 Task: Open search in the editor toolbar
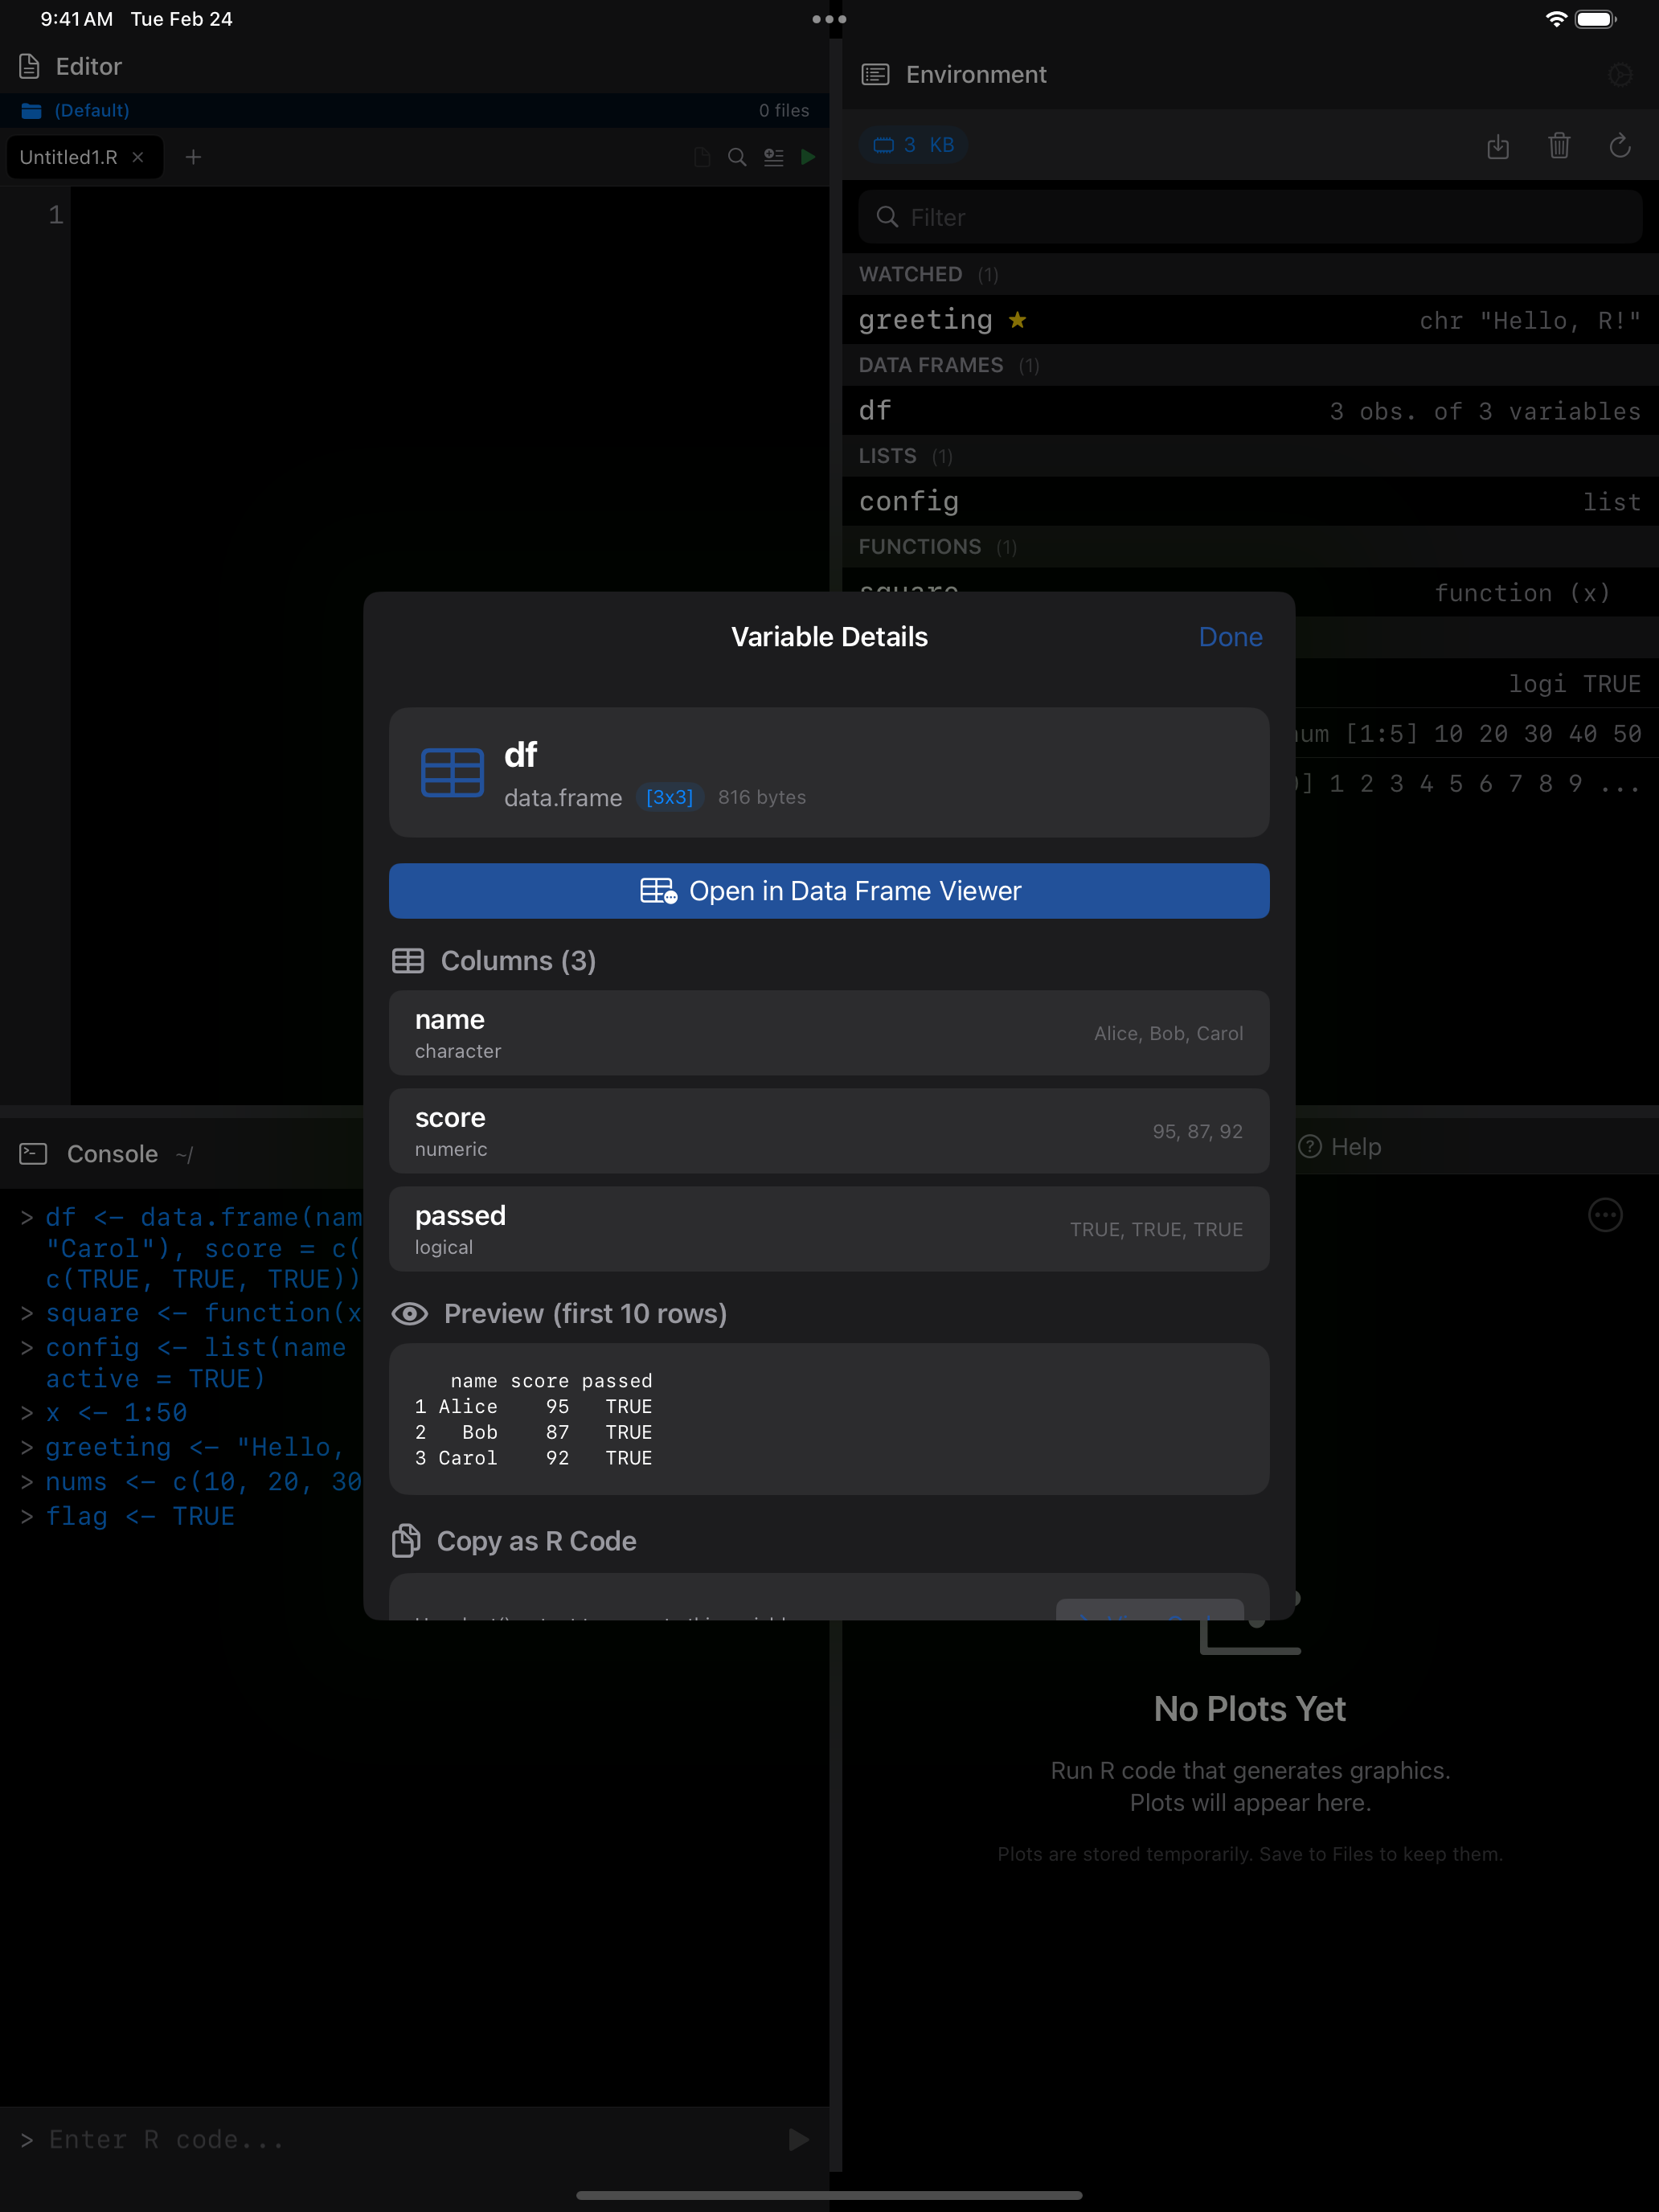tap(737, 157)
